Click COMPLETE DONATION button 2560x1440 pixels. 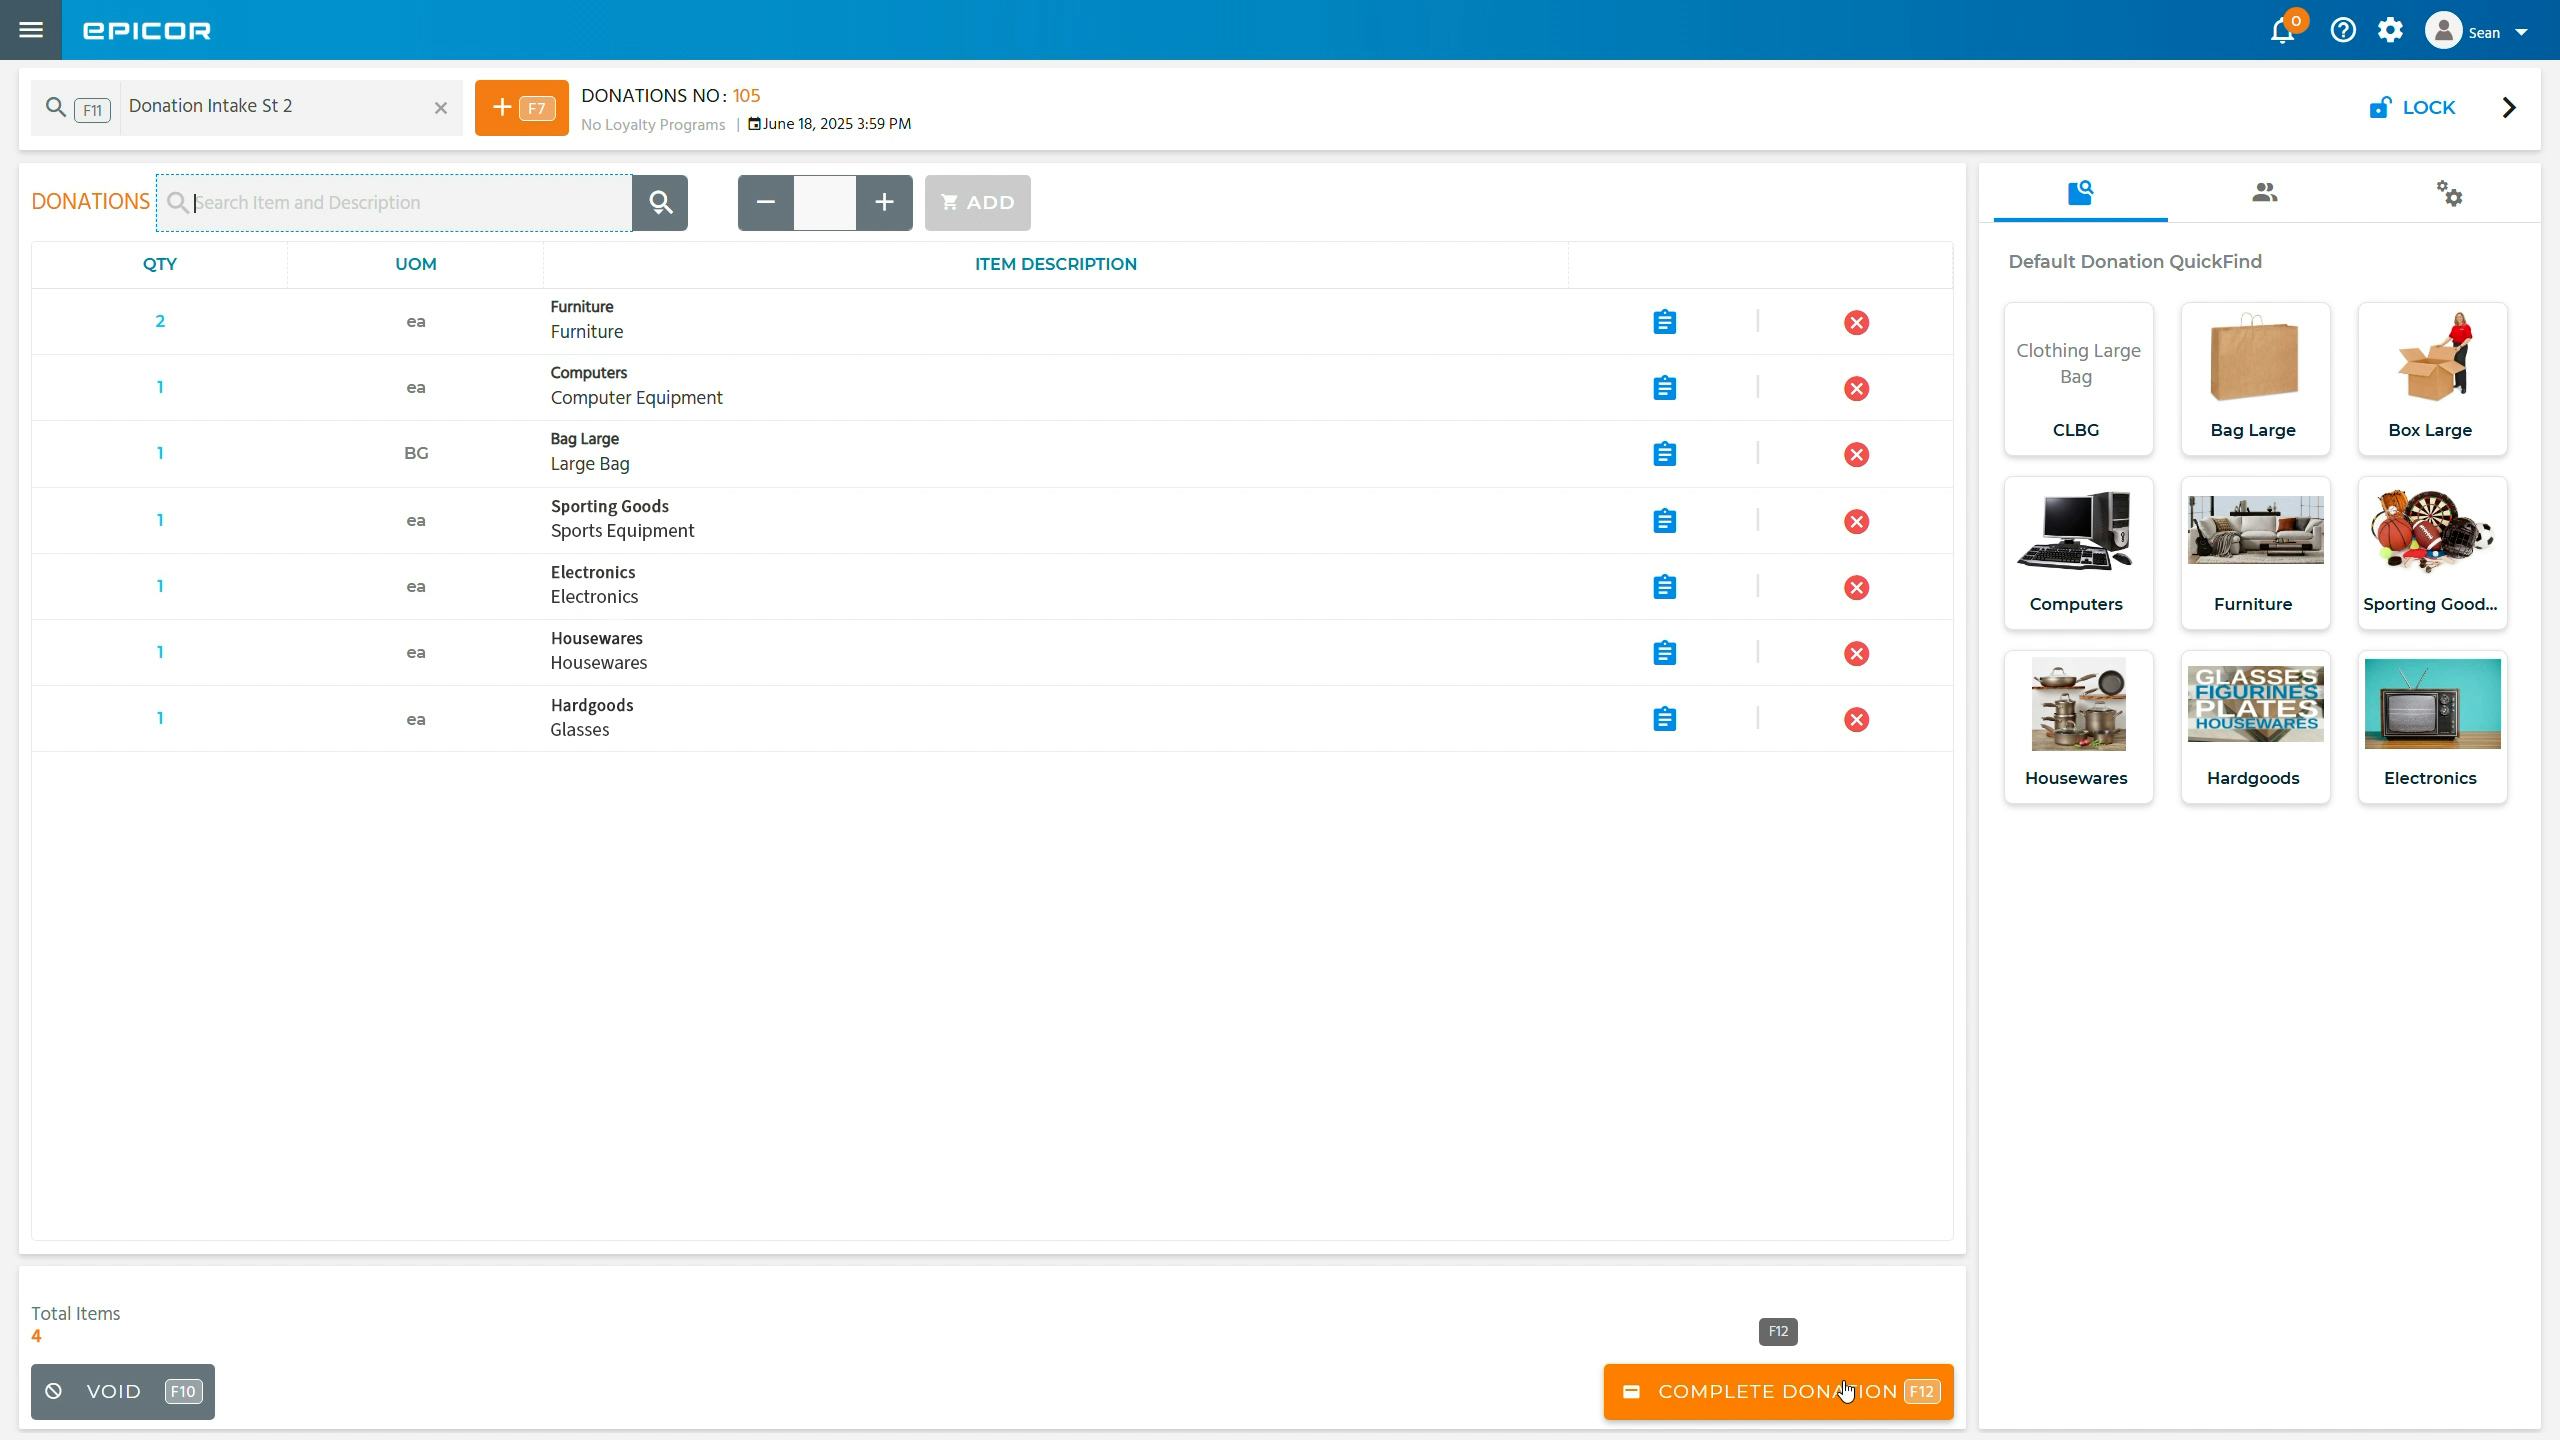click(x=1777, y=1391)
